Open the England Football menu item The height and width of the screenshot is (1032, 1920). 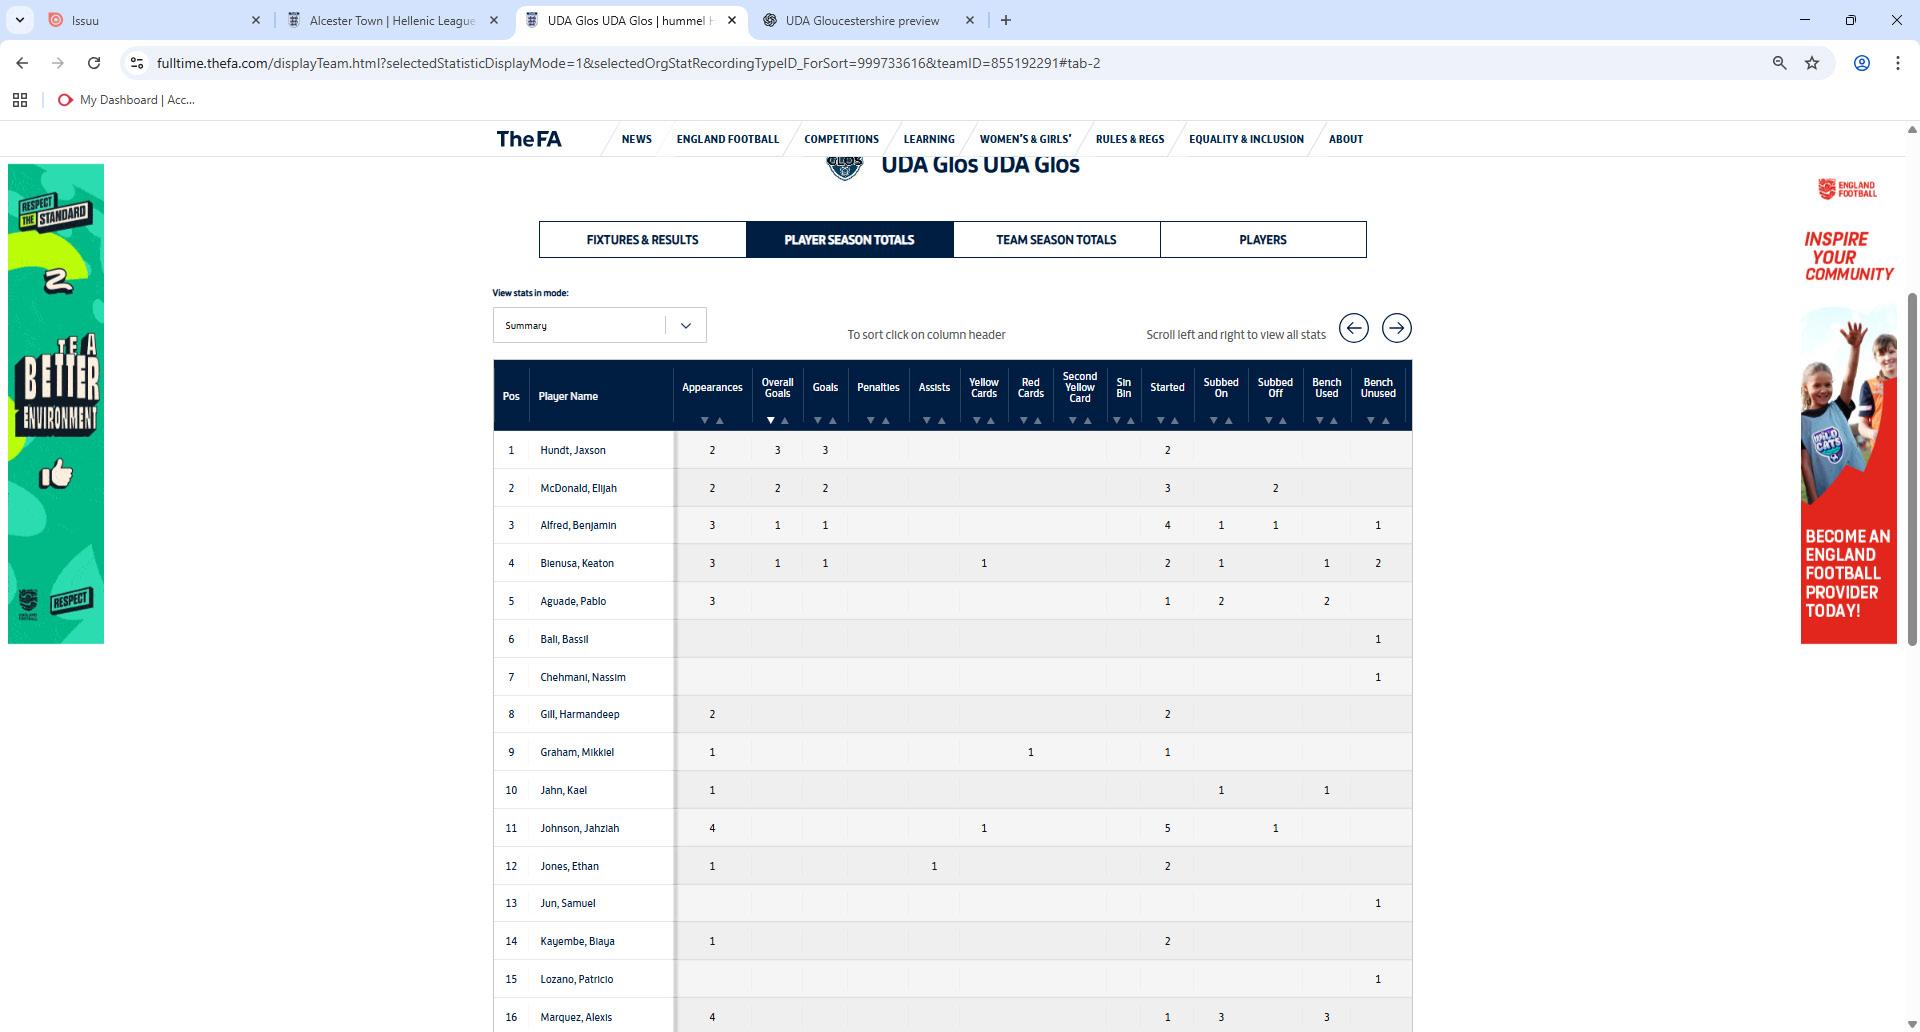[x=727, y=139]
